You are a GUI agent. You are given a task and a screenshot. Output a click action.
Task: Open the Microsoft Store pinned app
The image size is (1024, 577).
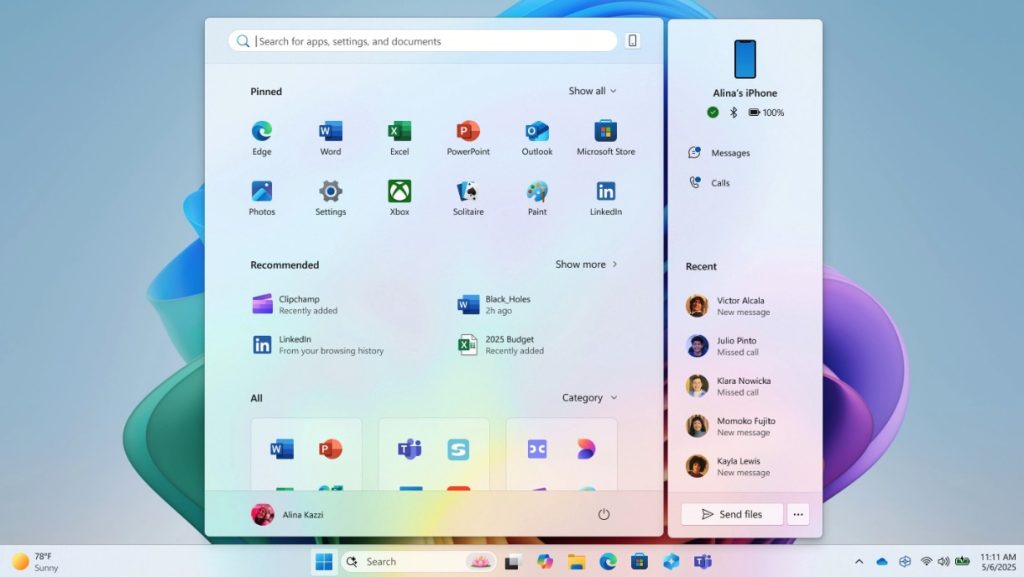pyautogui.click(x=605, y=138)
